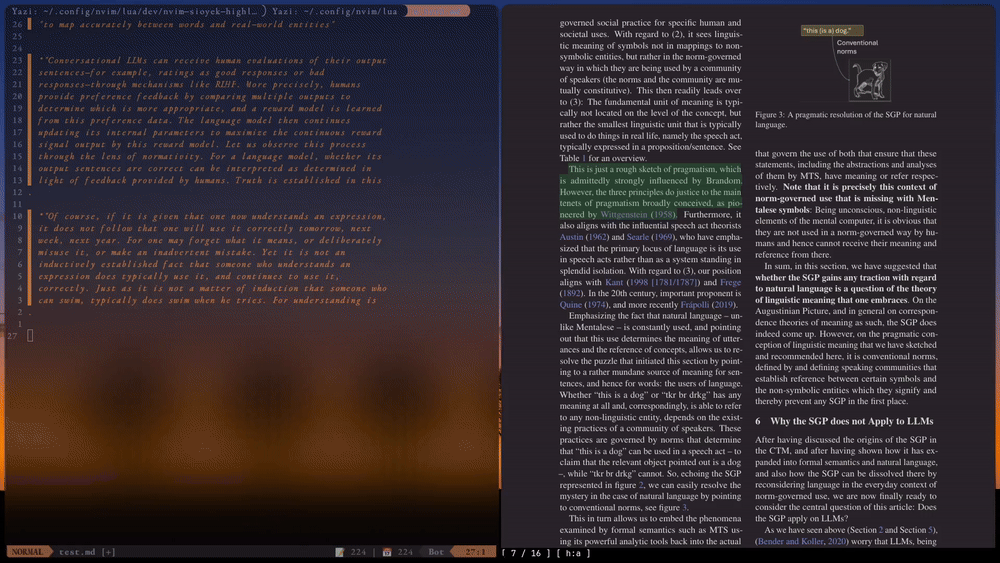Viewport: 1000px width, 563px height.
Task: Place cursor on line 'to map accurately between words'
Action: pyautogui.click(x=186, y=24)
